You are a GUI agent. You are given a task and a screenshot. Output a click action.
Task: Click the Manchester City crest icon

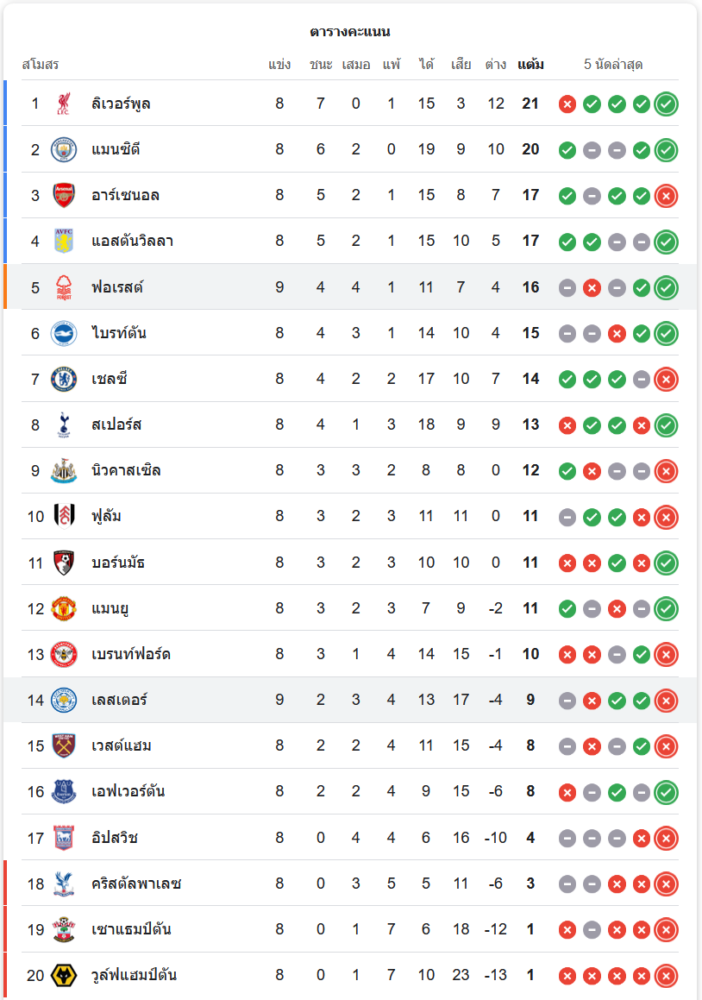[x=64, y=149]
